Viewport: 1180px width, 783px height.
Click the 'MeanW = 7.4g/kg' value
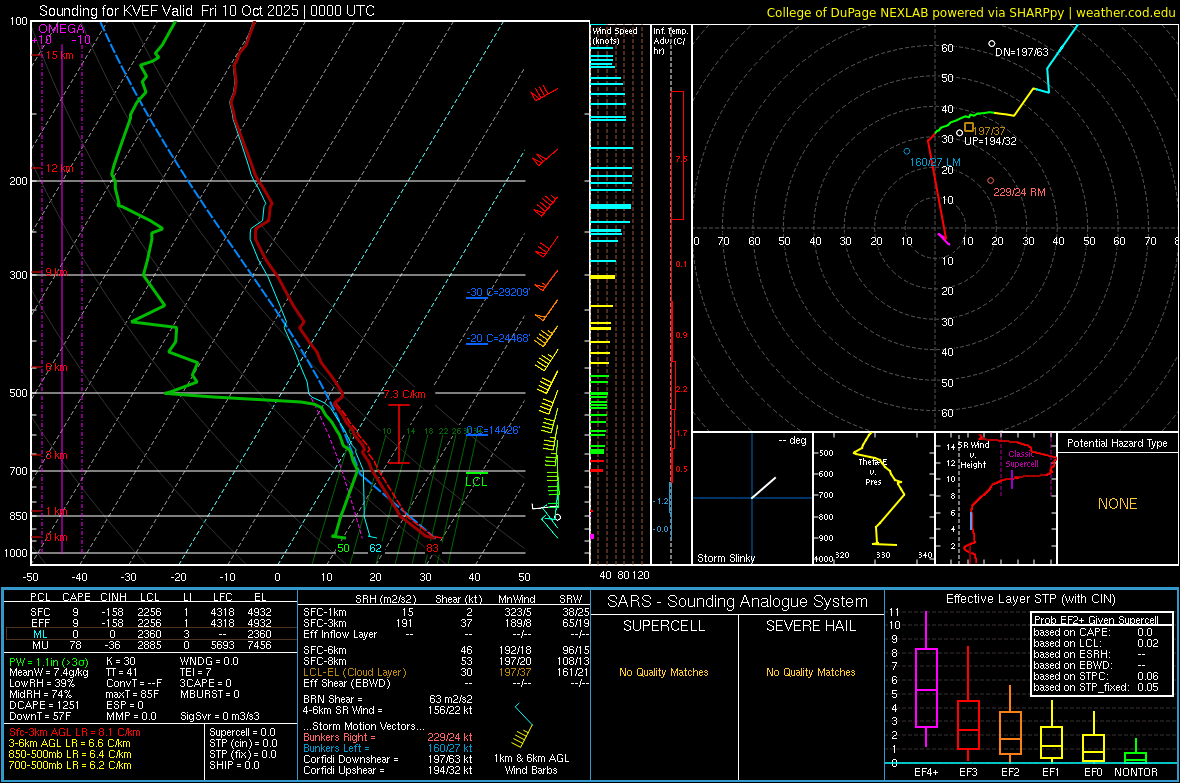pos(48,672)
